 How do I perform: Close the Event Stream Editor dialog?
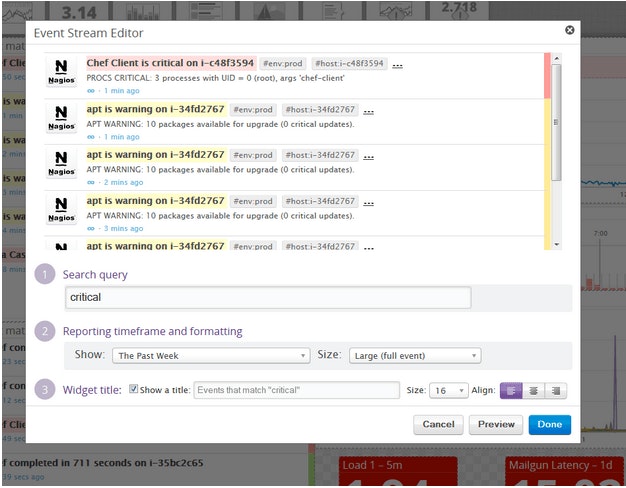point(570,30)
